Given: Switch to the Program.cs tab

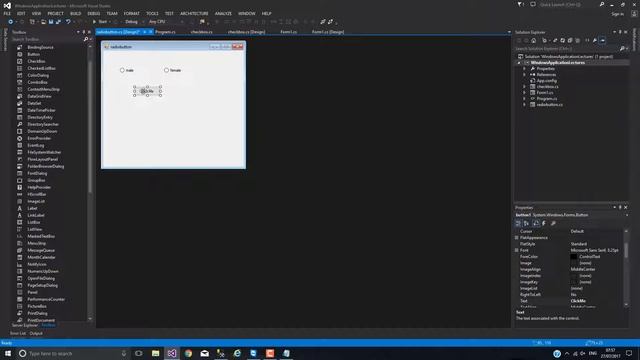Looking at the screenshot, I should tap(165, 32).
